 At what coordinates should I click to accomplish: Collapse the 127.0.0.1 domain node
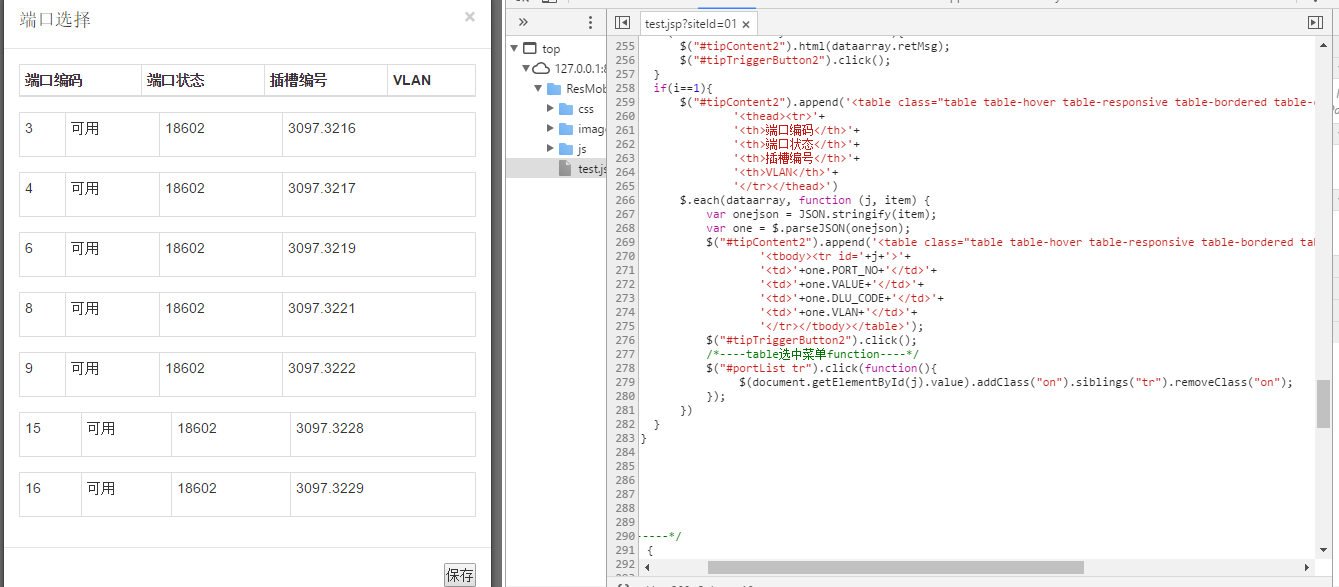coord(526,68)
